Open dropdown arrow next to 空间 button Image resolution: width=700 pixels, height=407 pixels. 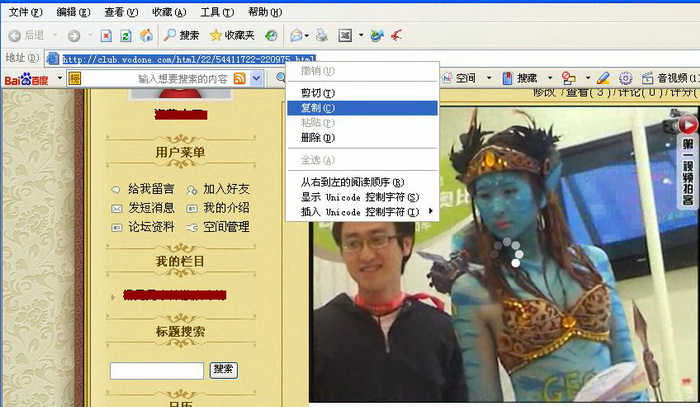coord(489,78)
